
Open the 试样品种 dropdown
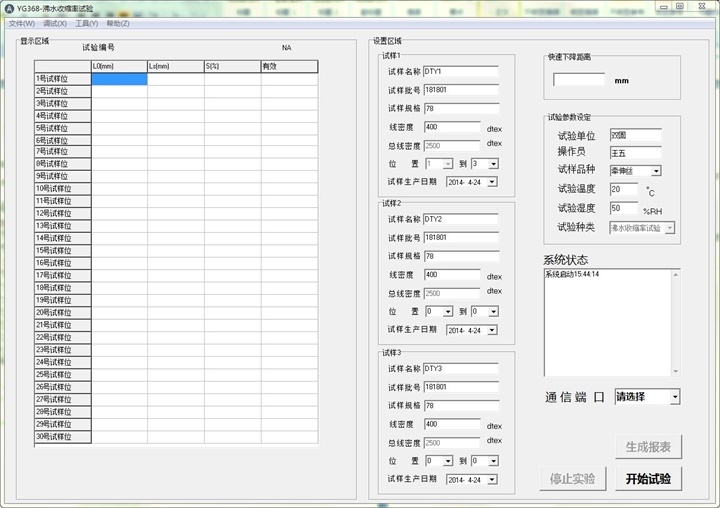(656, 171)
